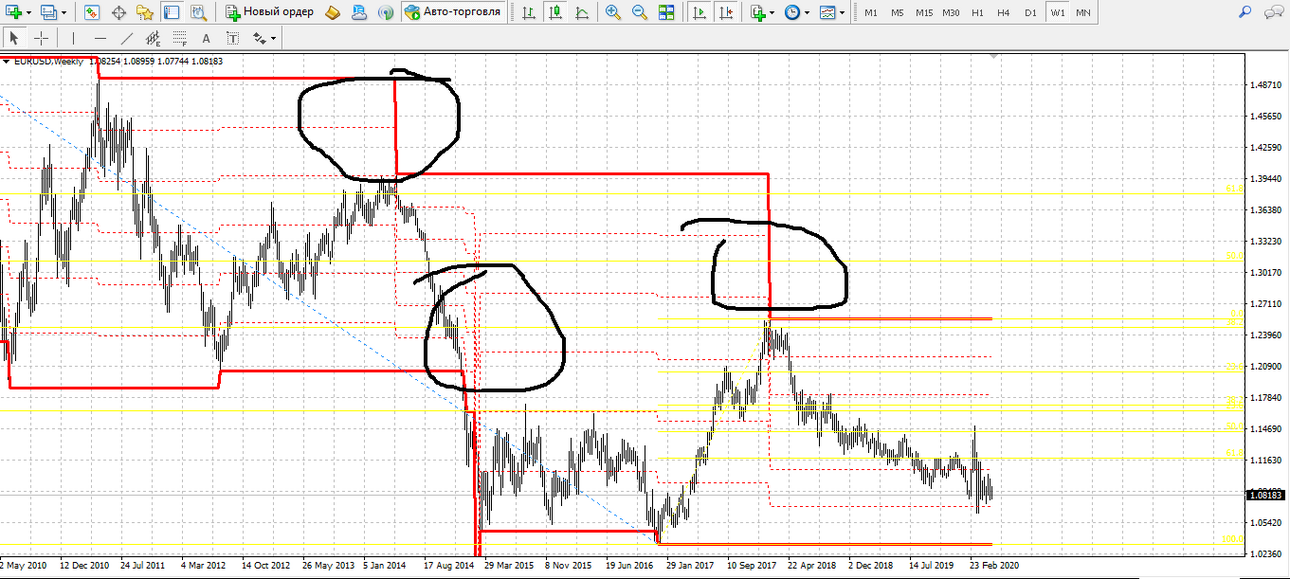Select the text label tool
The image size is (1290, 579).
click(232, 38)
